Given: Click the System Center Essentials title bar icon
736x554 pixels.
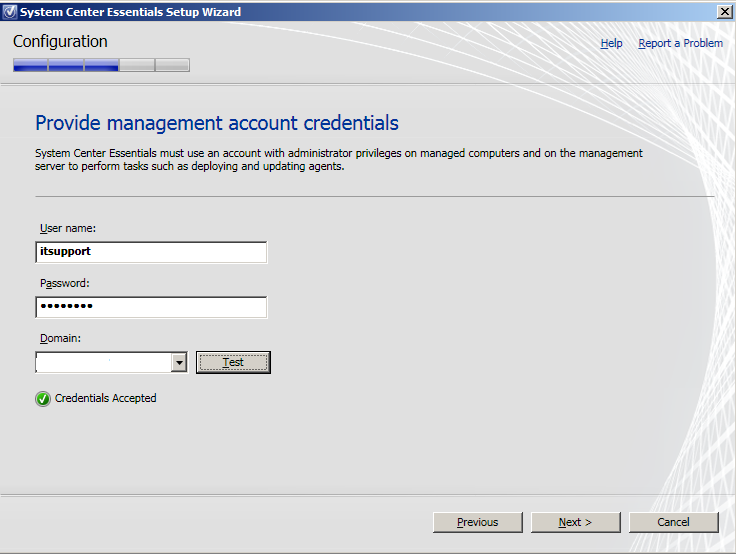Looking at the screenshot, I should pyautogui.click(x=9, y=12).
